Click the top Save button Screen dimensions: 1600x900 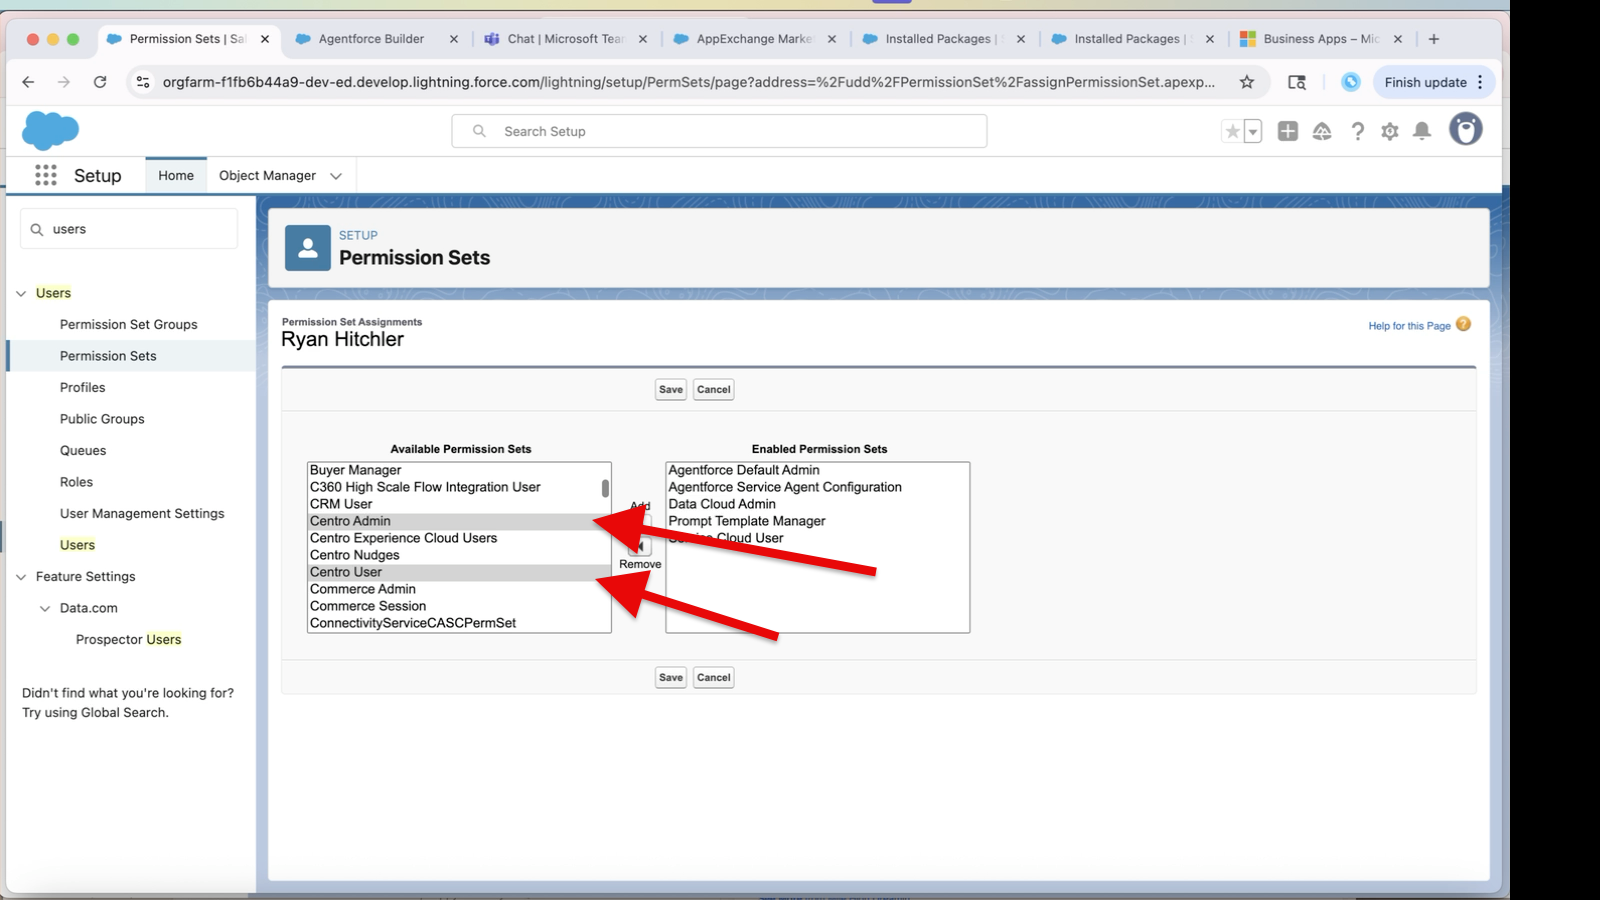point(671,389)
